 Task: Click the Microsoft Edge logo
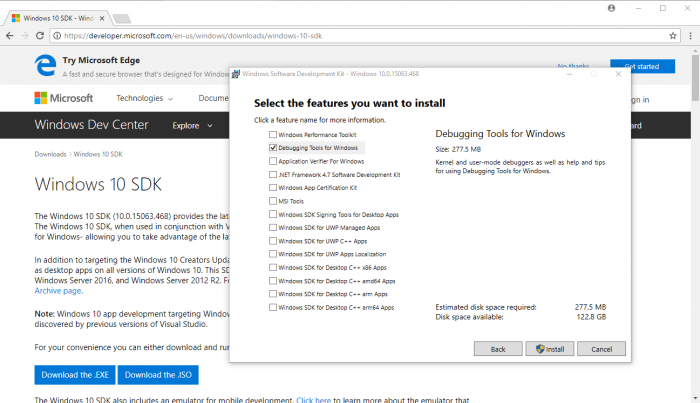click(x=46, y=66)
